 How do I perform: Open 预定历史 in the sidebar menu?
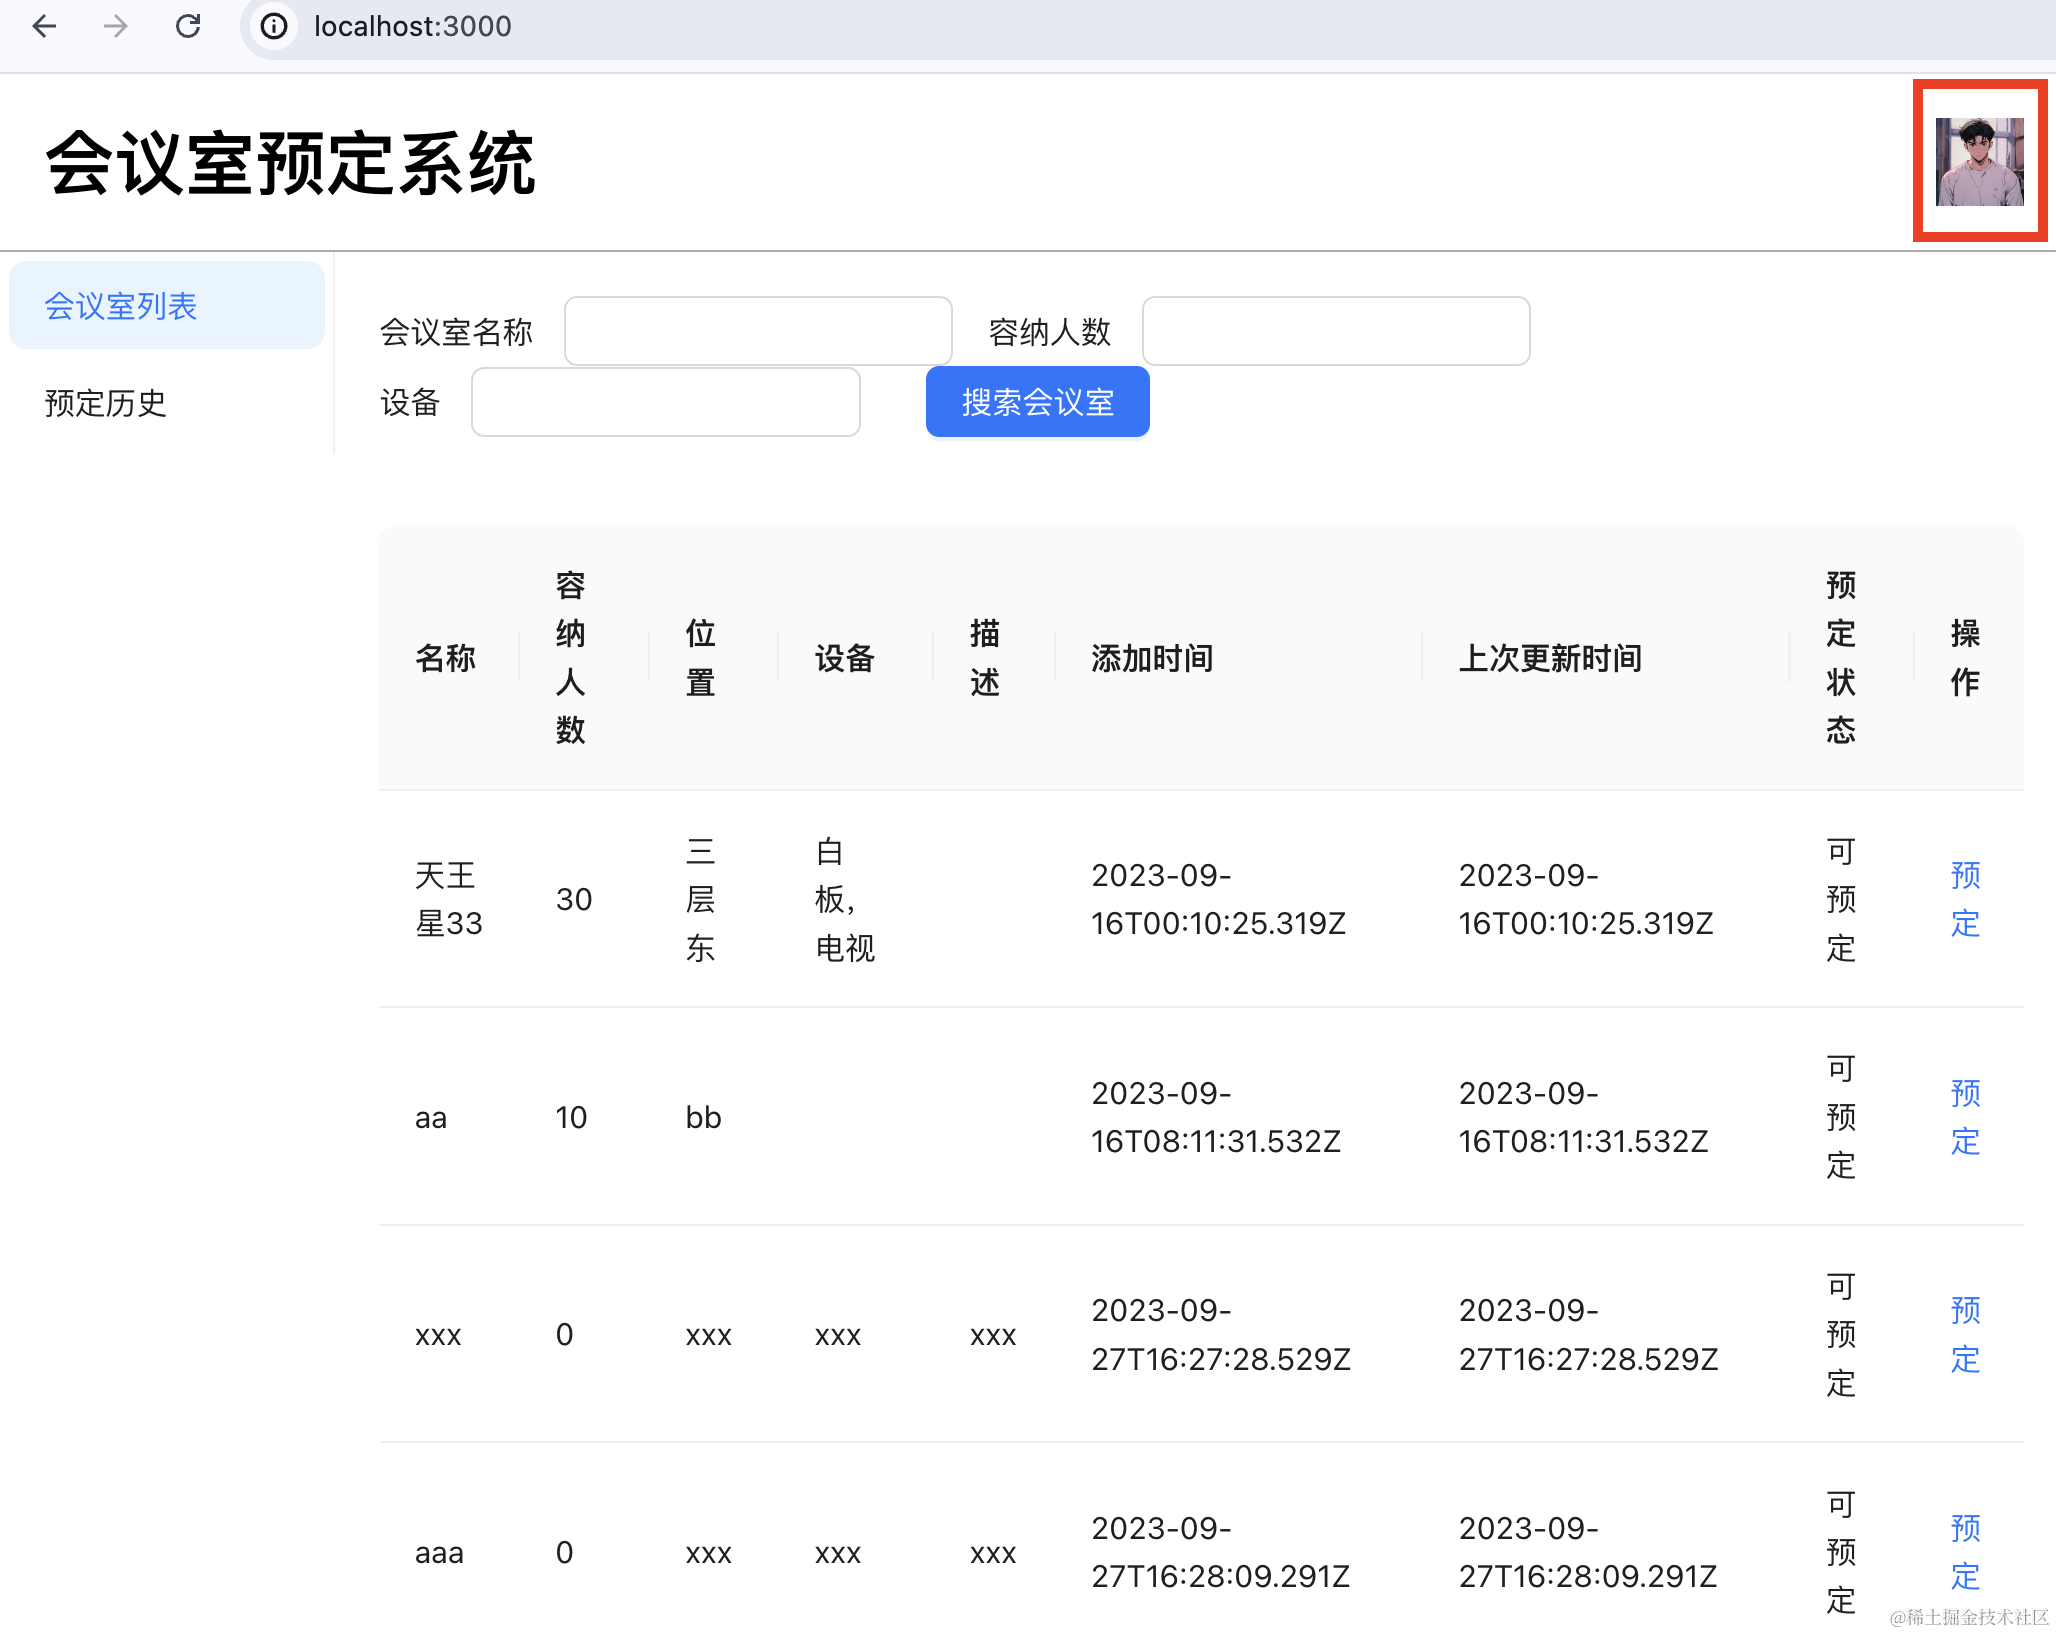click(106, 403)
